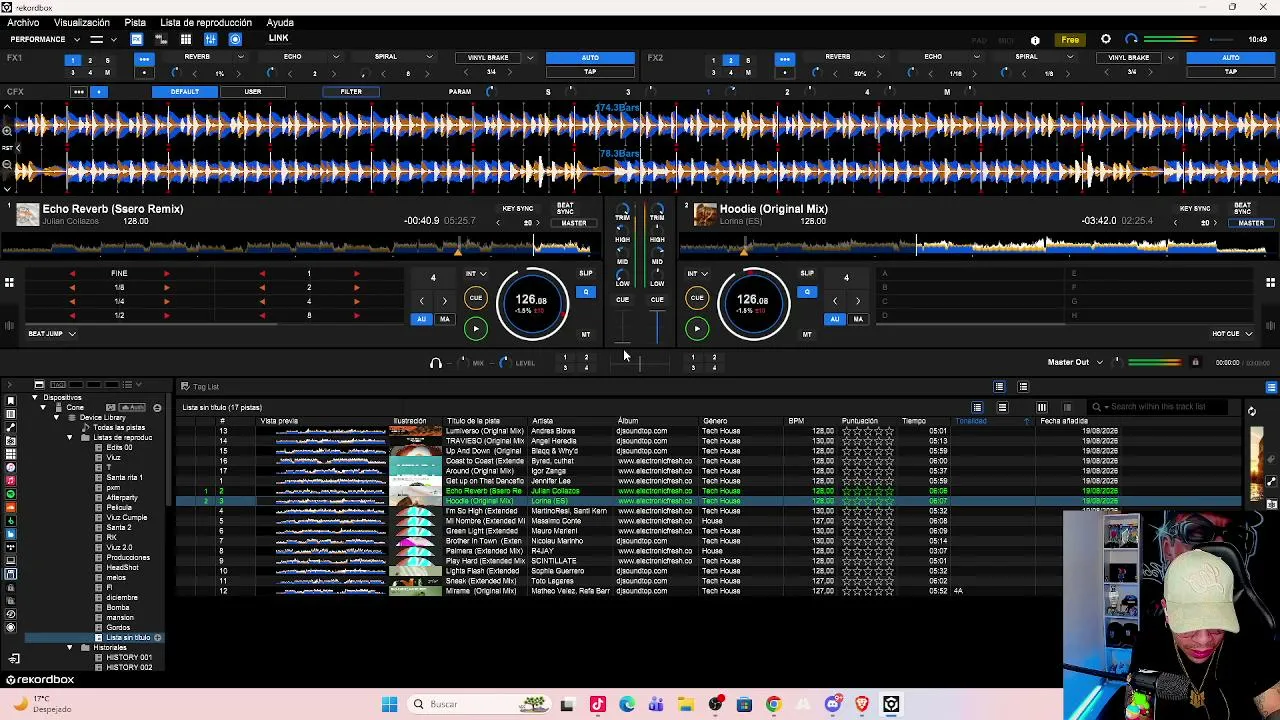Open the Ayuda menu

tap(280, 22)
